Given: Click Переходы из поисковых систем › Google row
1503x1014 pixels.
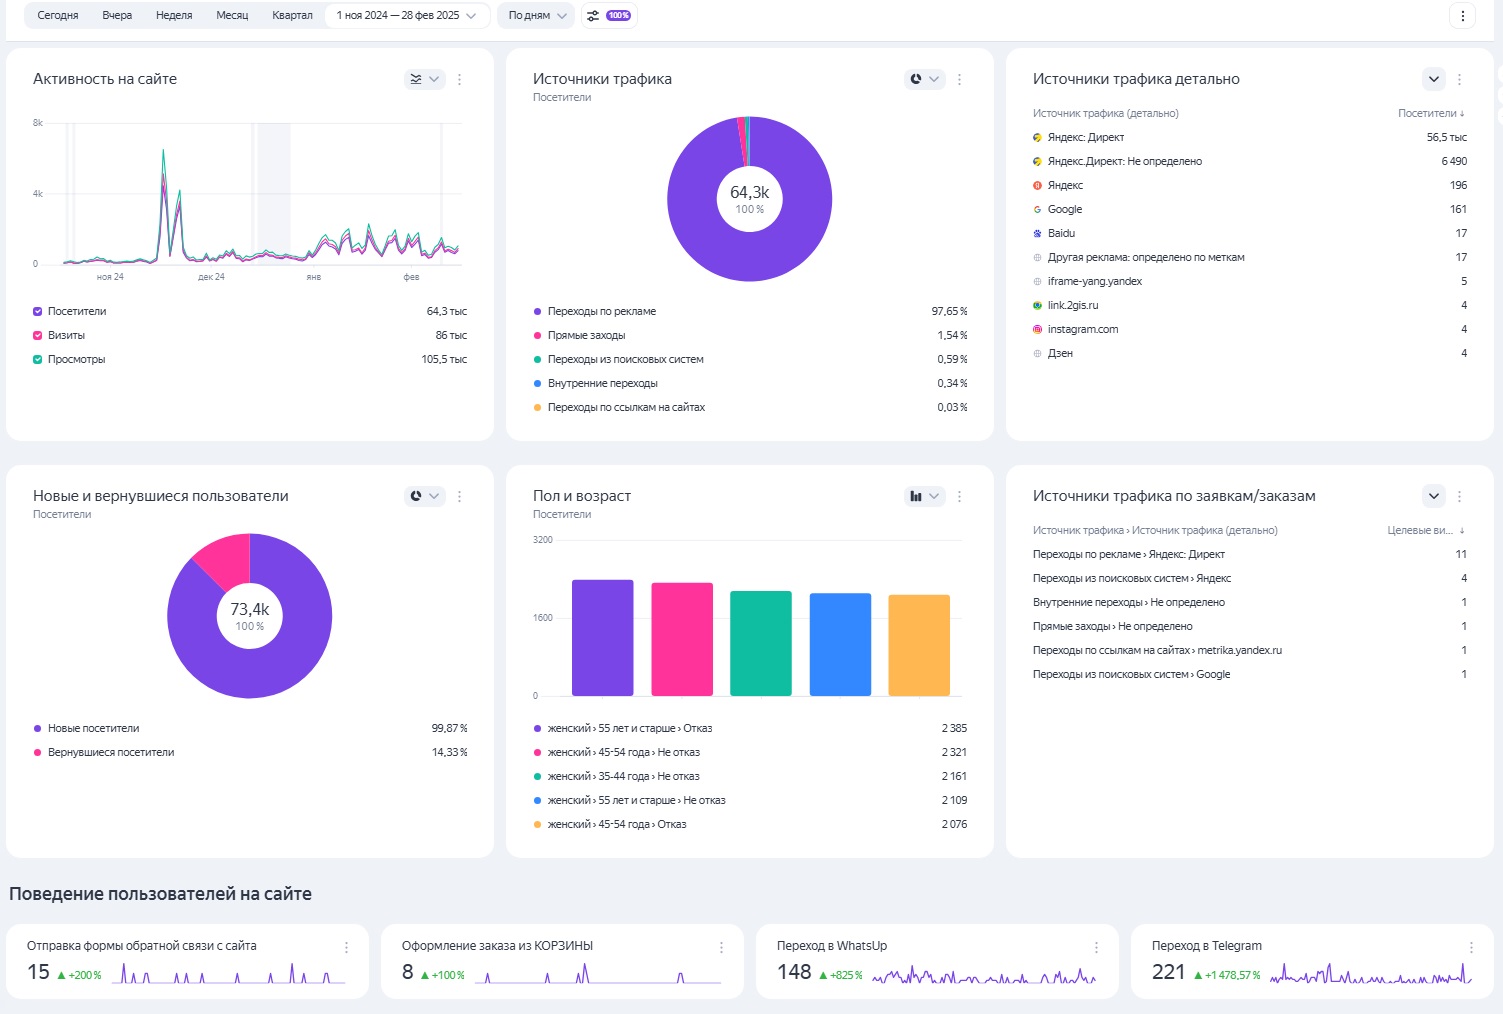Looking at the screenshot, I should pyautogui.click(x=1250, y=674).
